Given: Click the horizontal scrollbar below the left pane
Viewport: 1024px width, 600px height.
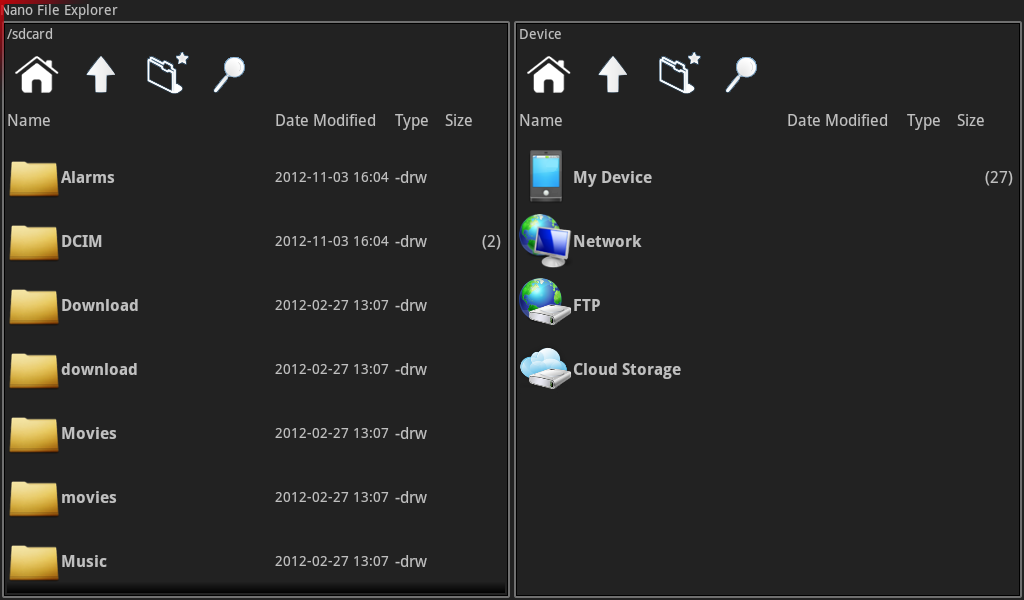Looking at the screenshot, I should click(x=255, y=589).
